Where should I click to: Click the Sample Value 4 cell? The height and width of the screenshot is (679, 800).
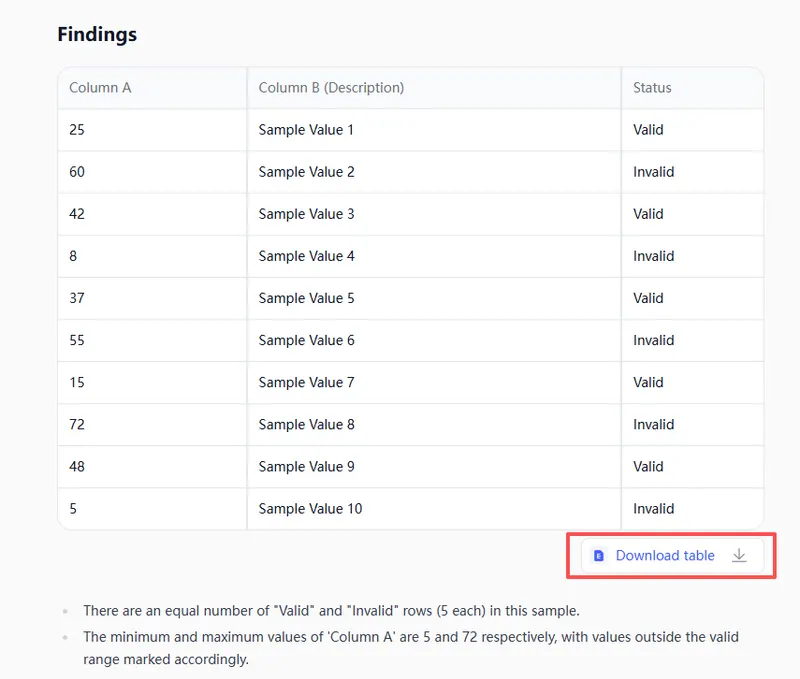click(x=306, y=256)
